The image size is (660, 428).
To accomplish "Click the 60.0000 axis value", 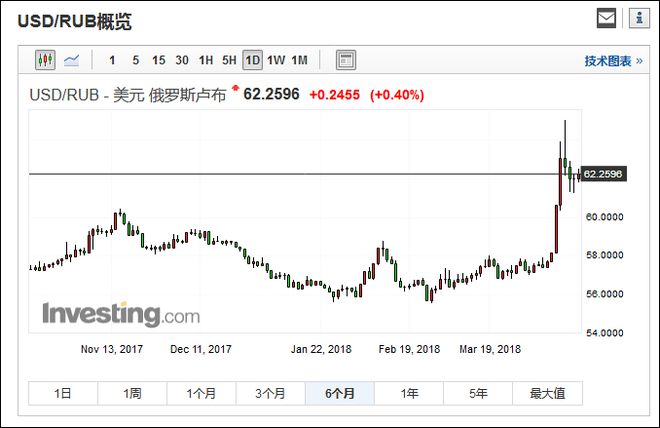I will (x=604, y=217).
